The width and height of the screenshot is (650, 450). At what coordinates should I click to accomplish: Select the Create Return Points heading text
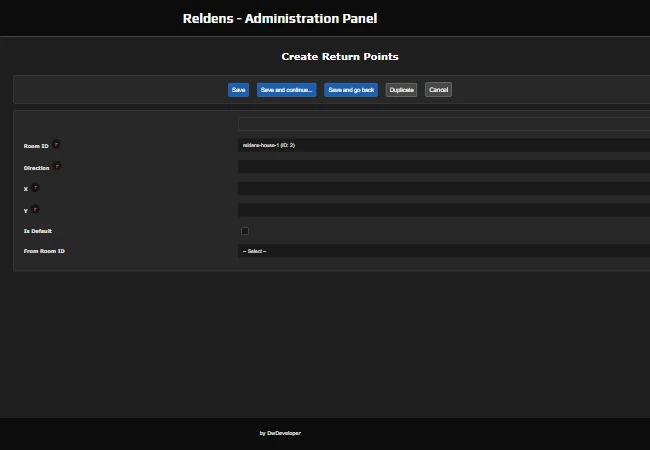coord(340,57)
